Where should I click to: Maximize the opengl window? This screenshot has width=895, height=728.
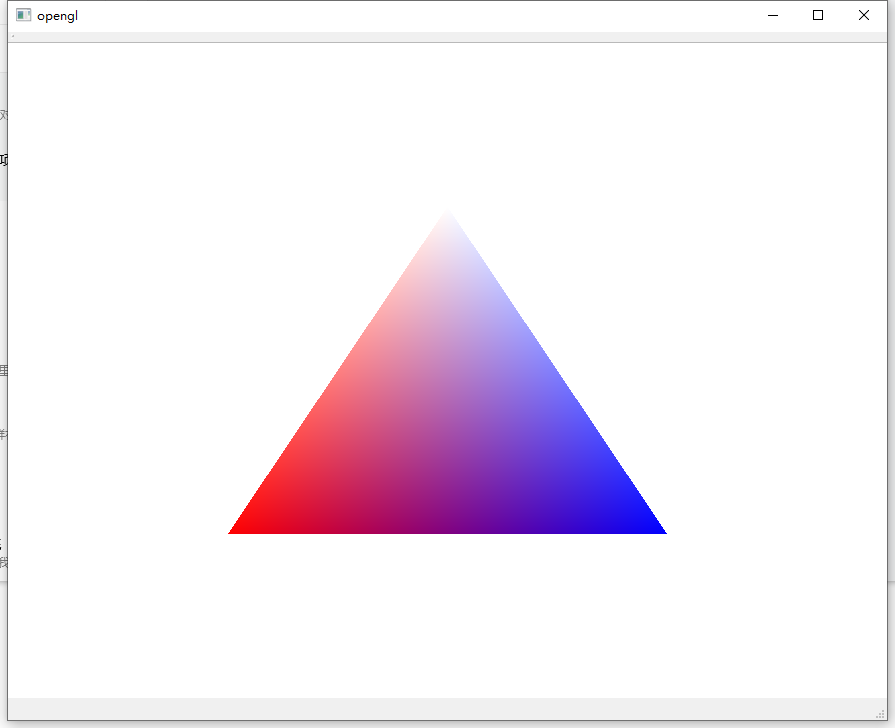point(817,15)
